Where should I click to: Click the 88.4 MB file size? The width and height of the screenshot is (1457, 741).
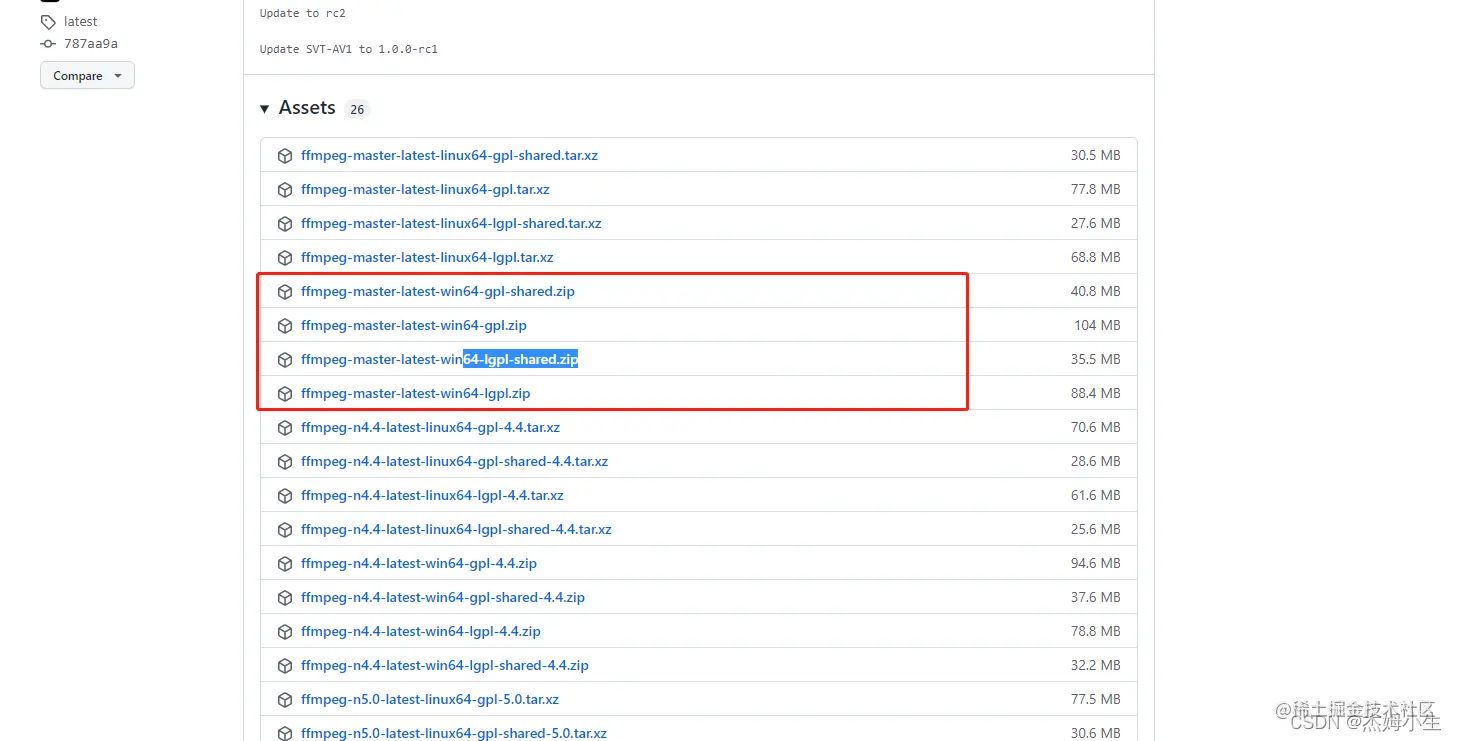coord(1095,394)
